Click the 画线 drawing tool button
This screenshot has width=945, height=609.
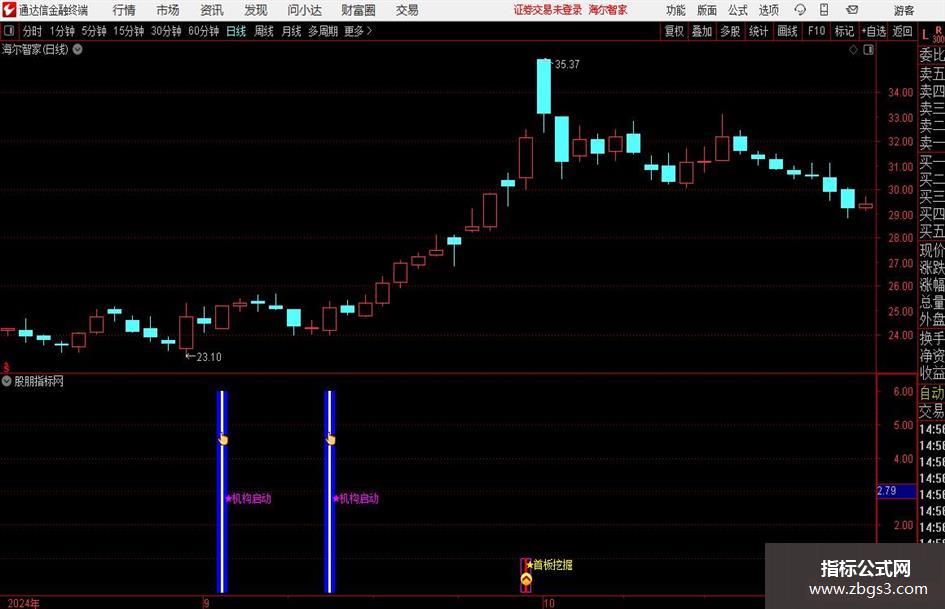point(787,31)
